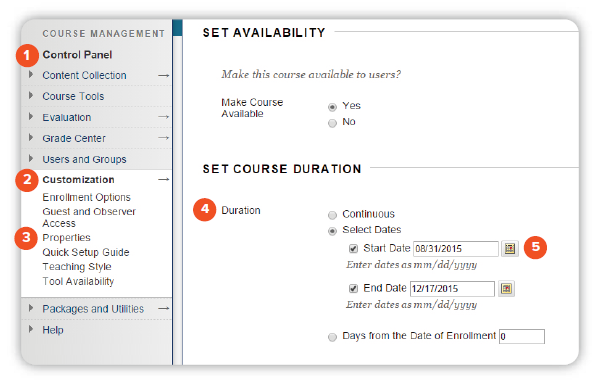Expand the Users and Groups triangle

pyautogui.click(x=31, y=158)
